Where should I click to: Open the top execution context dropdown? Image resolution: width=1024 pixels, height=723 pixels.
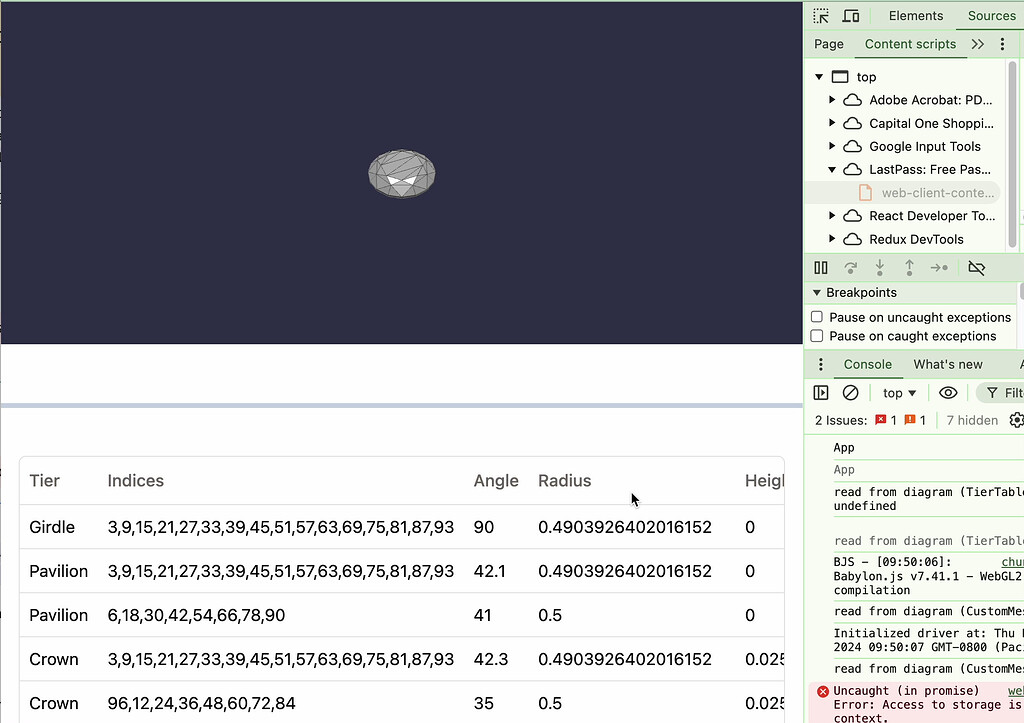(898, 392)
